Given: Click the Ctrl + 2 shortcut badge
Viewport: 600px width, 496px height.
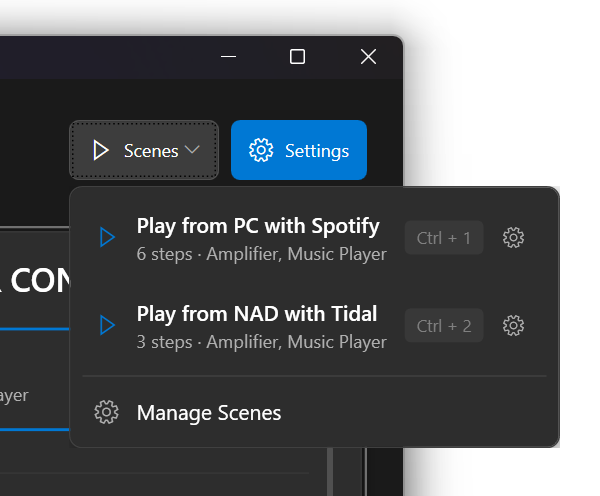Looking at the screenshot, I should click(x=444, y=326).
